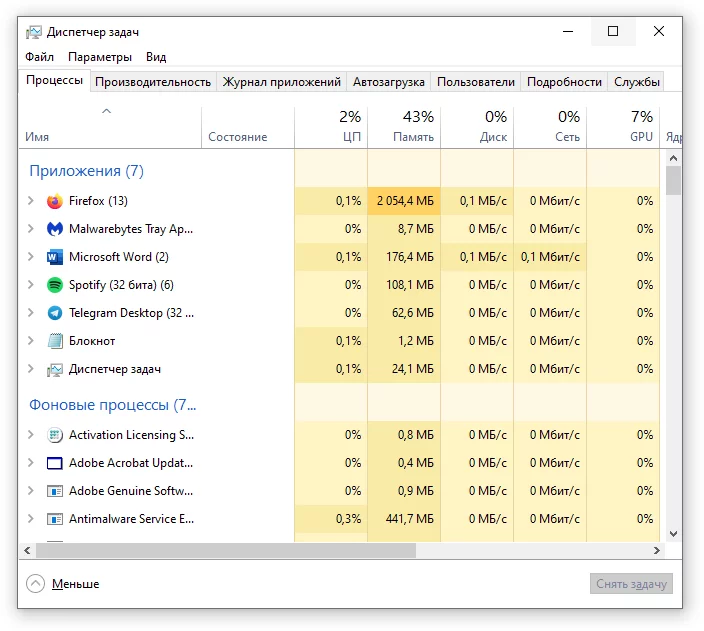The image size is (704, 631).
Task: Click the vertical scrollbar down arrow
Action: 673,534
